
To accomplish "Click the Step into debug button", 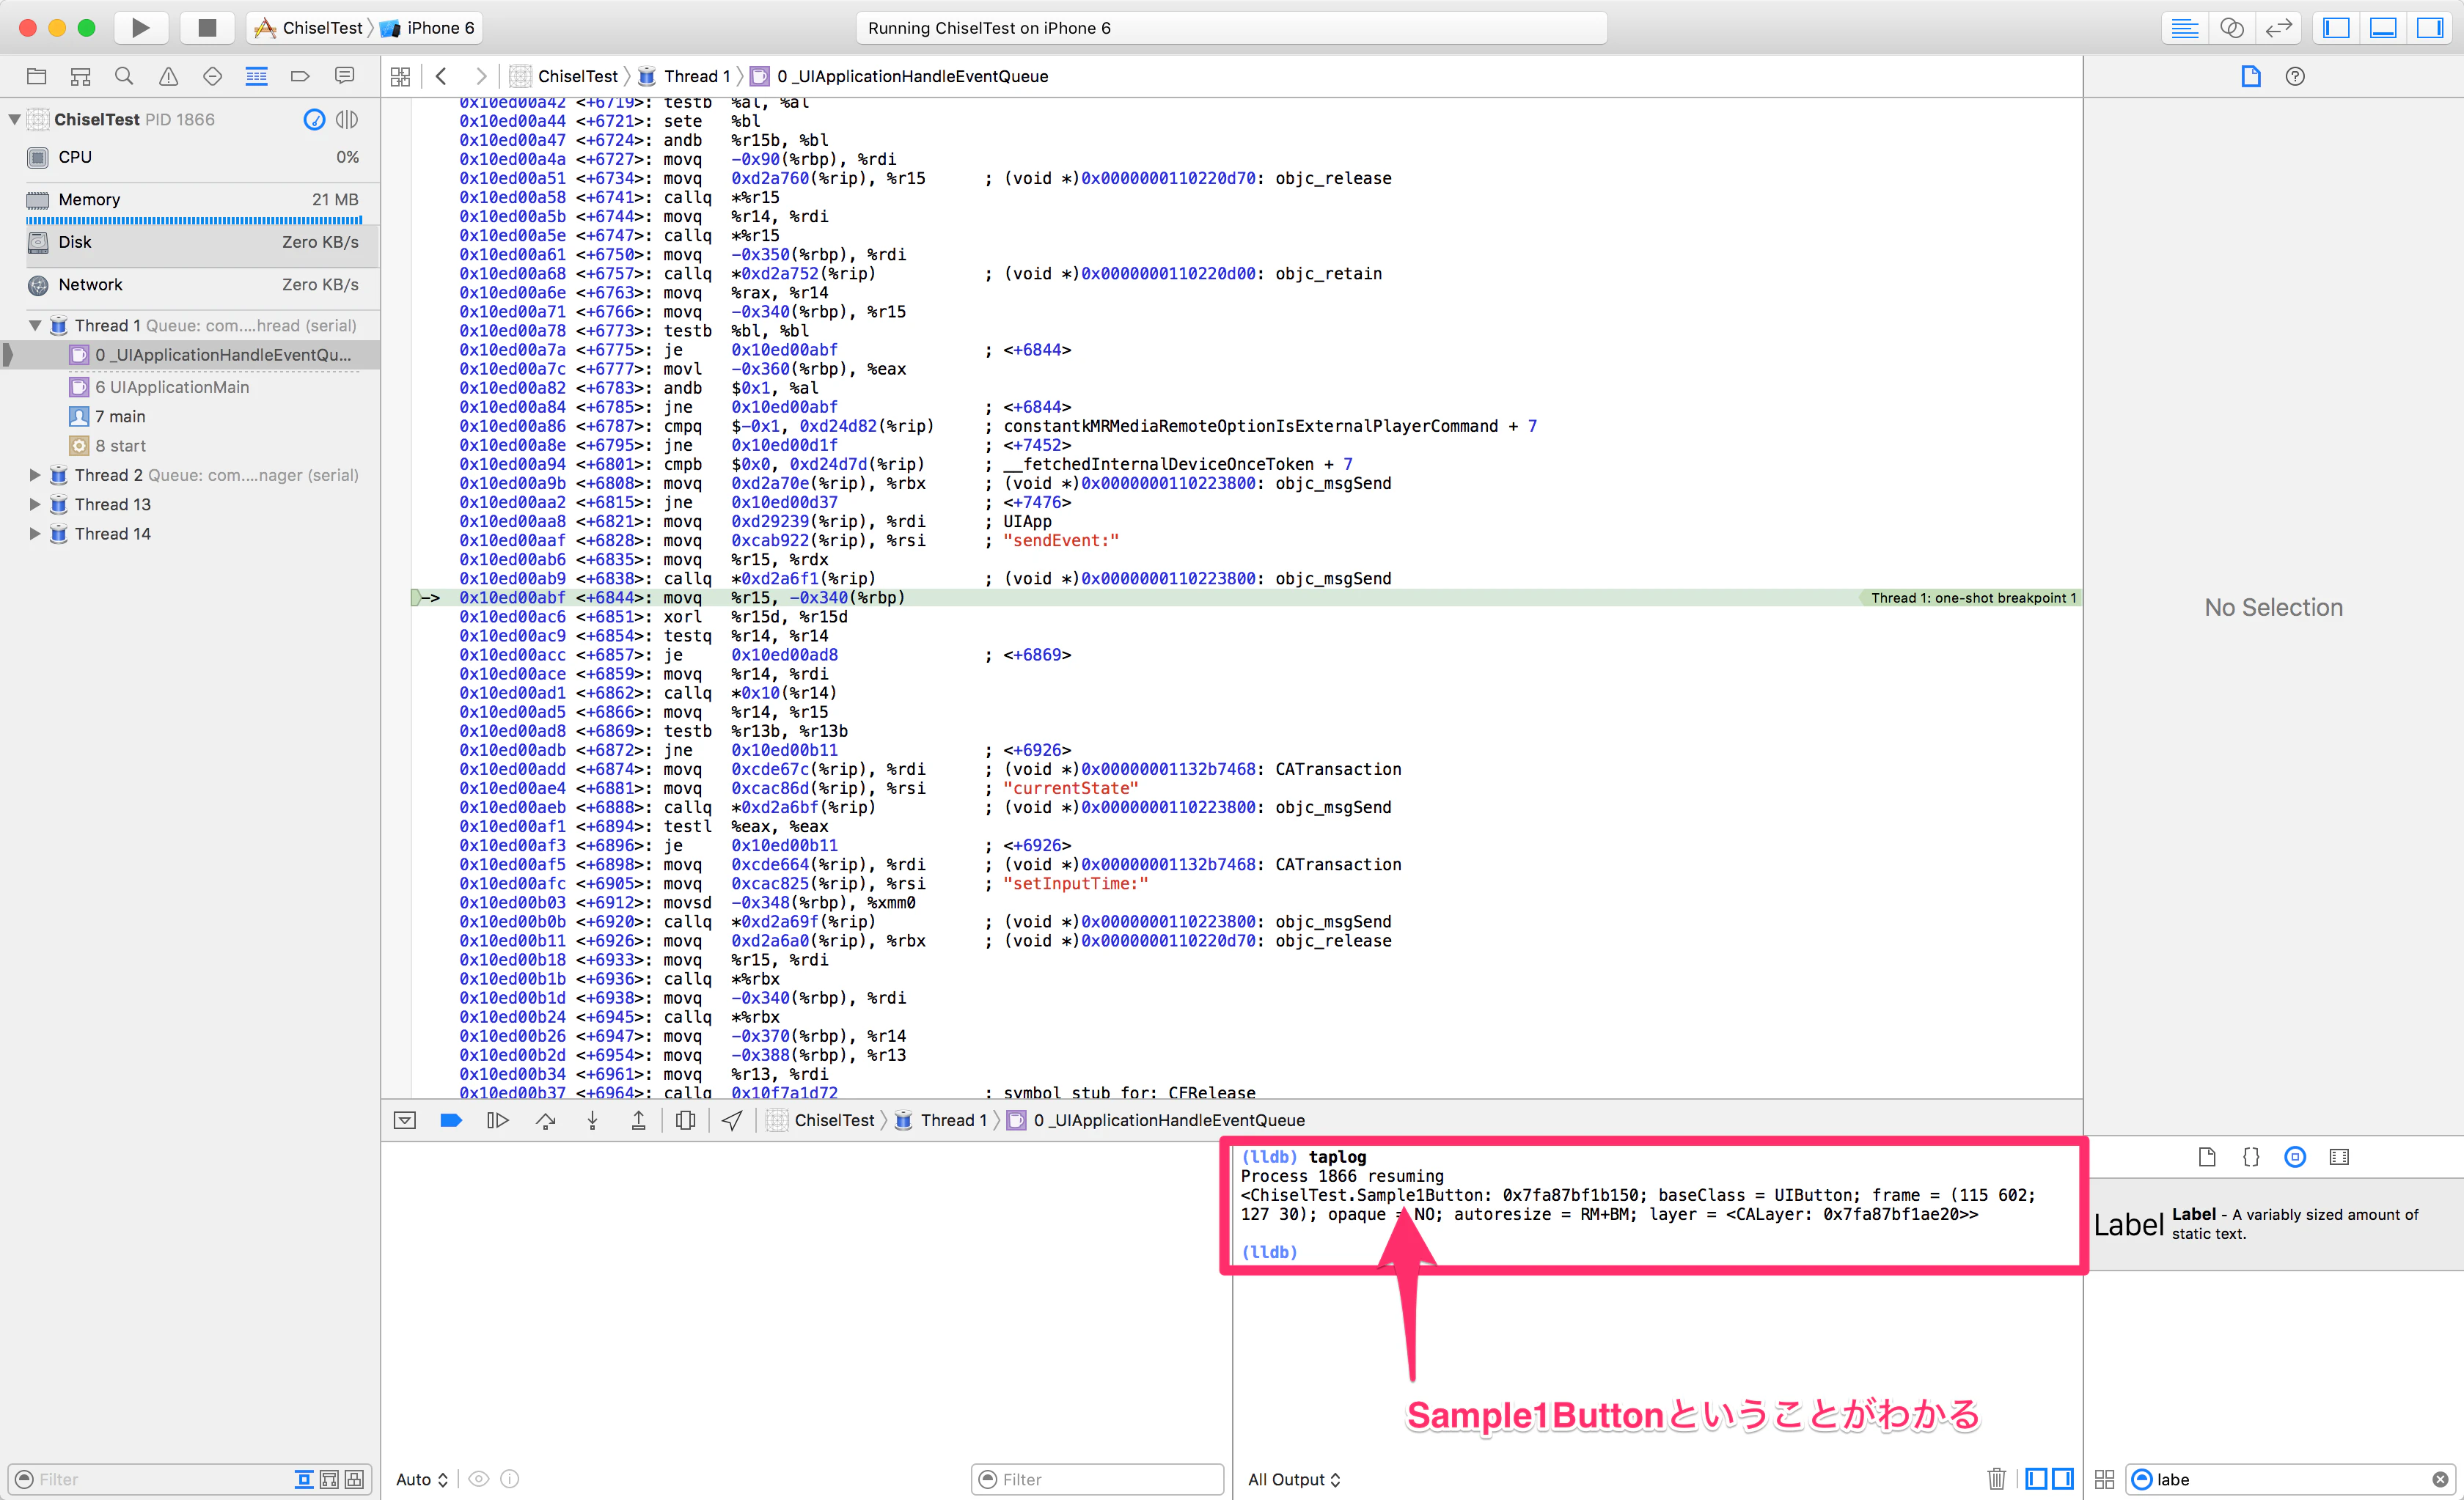I will tap(592, 1121).
